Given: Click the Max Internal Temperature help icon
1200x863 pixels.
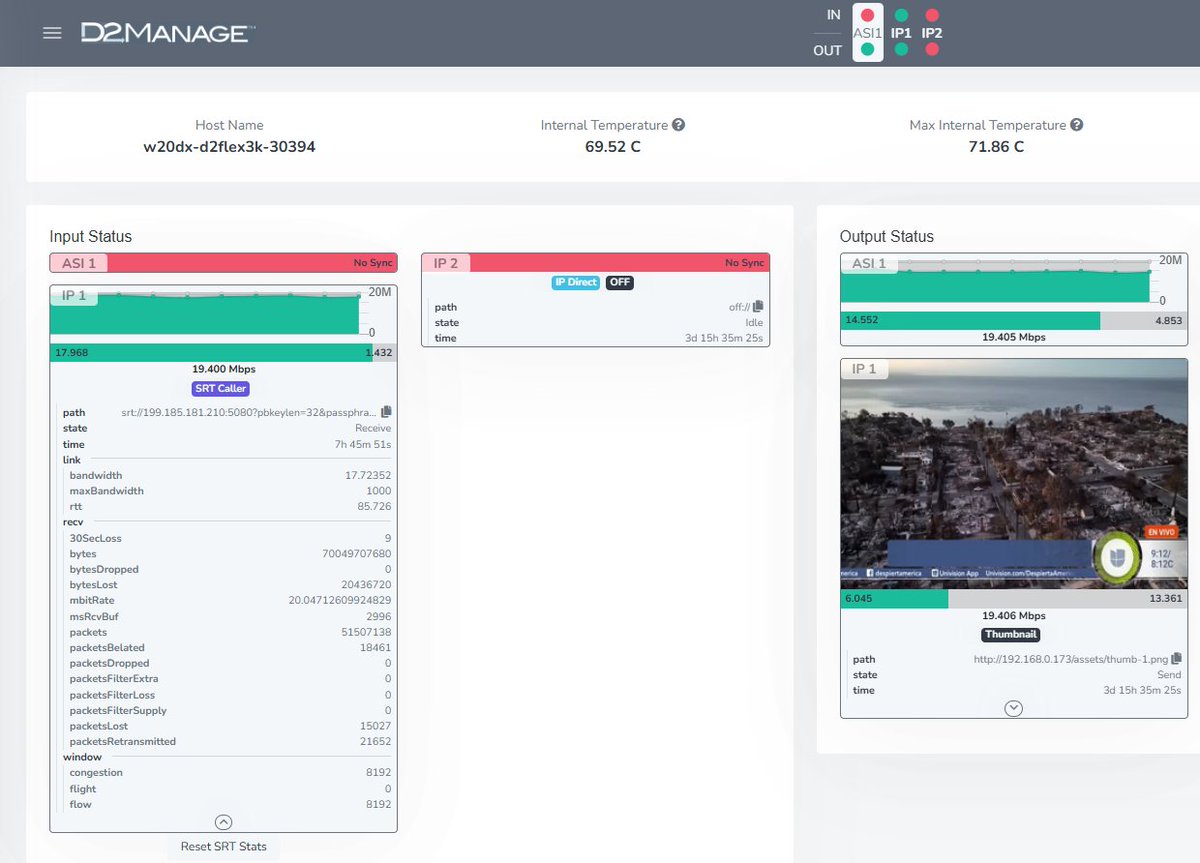Looking at the screenshot, I should click(x=1076, y=125).
